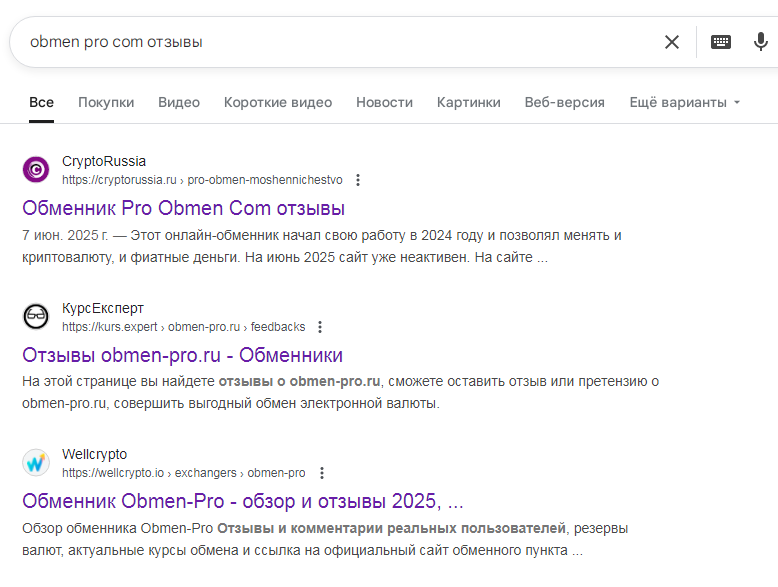
Task: Open the three-dot menu for CryptoRussia result
Action: [358, 180]
